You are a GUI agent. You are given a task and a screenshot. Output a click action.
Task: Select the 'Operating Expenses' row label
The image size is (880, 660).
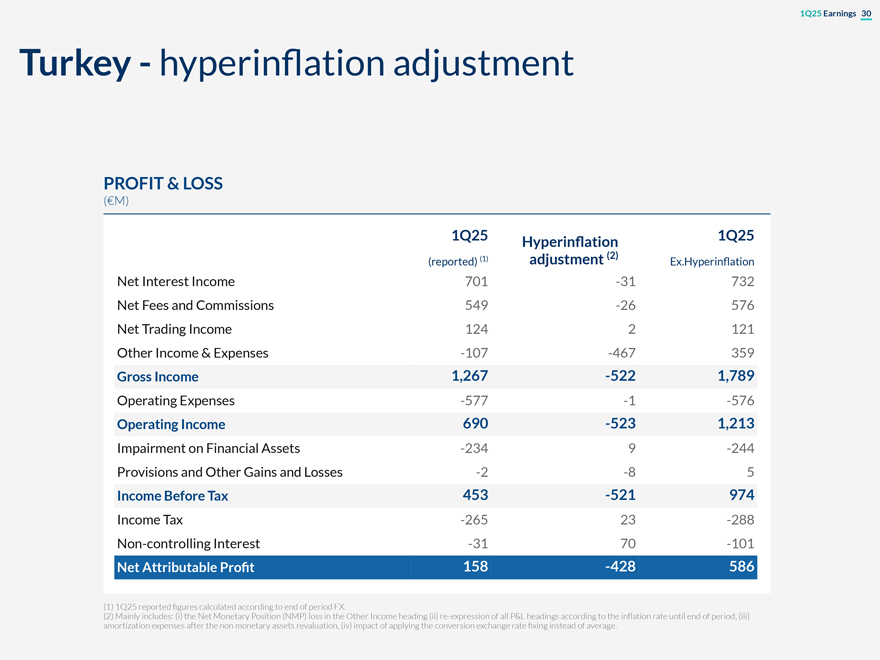[x=176, y=401]
